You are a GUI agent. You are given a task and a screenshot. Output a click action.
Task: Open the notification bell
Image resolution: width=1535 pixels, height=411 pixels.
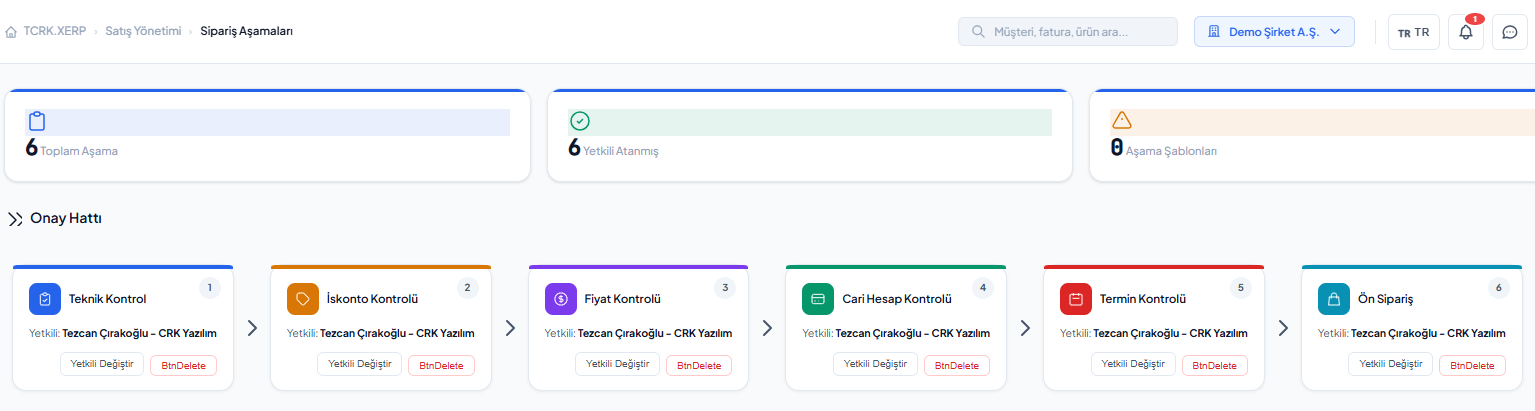1466,32
